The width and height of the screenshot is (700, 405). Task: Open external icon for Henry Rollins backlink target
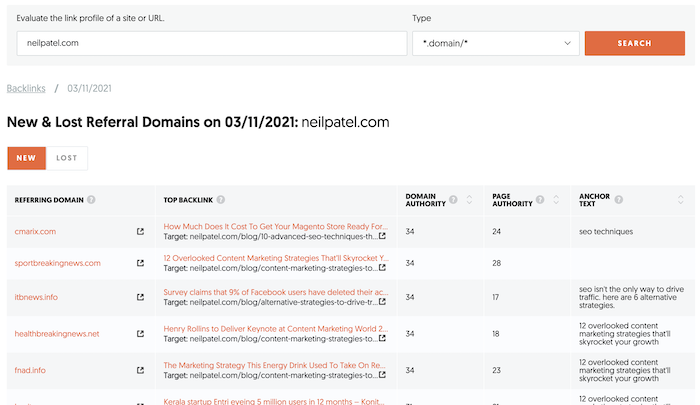click(382, 338)
